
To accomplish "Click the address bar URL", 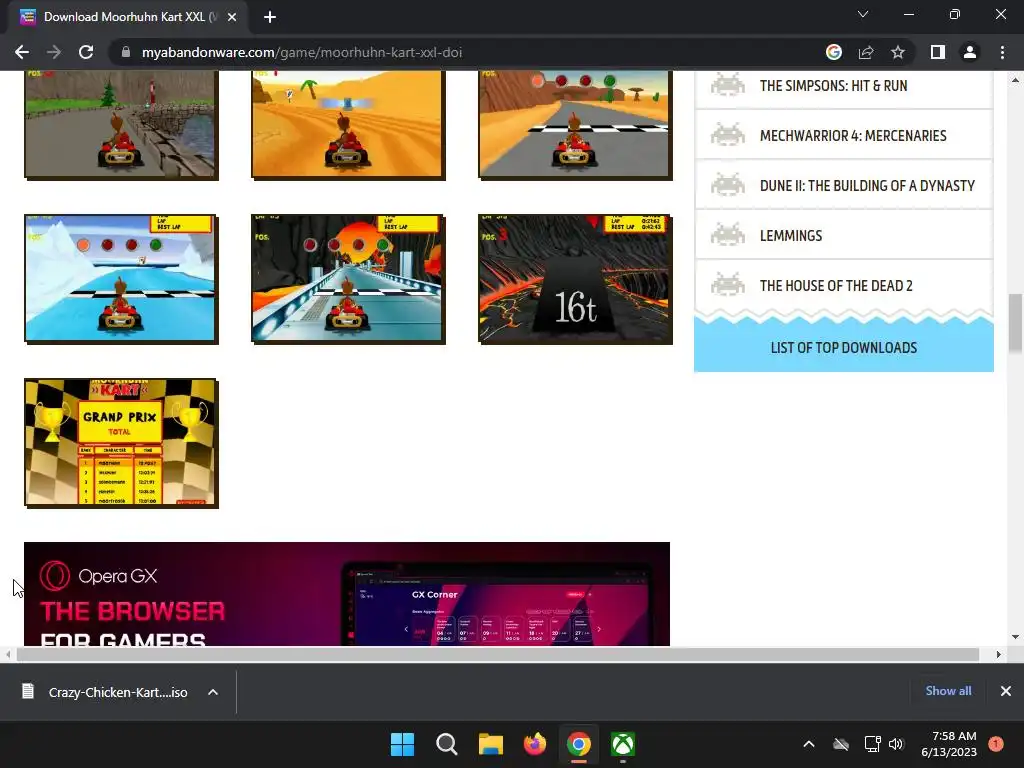I will point(302,52).
